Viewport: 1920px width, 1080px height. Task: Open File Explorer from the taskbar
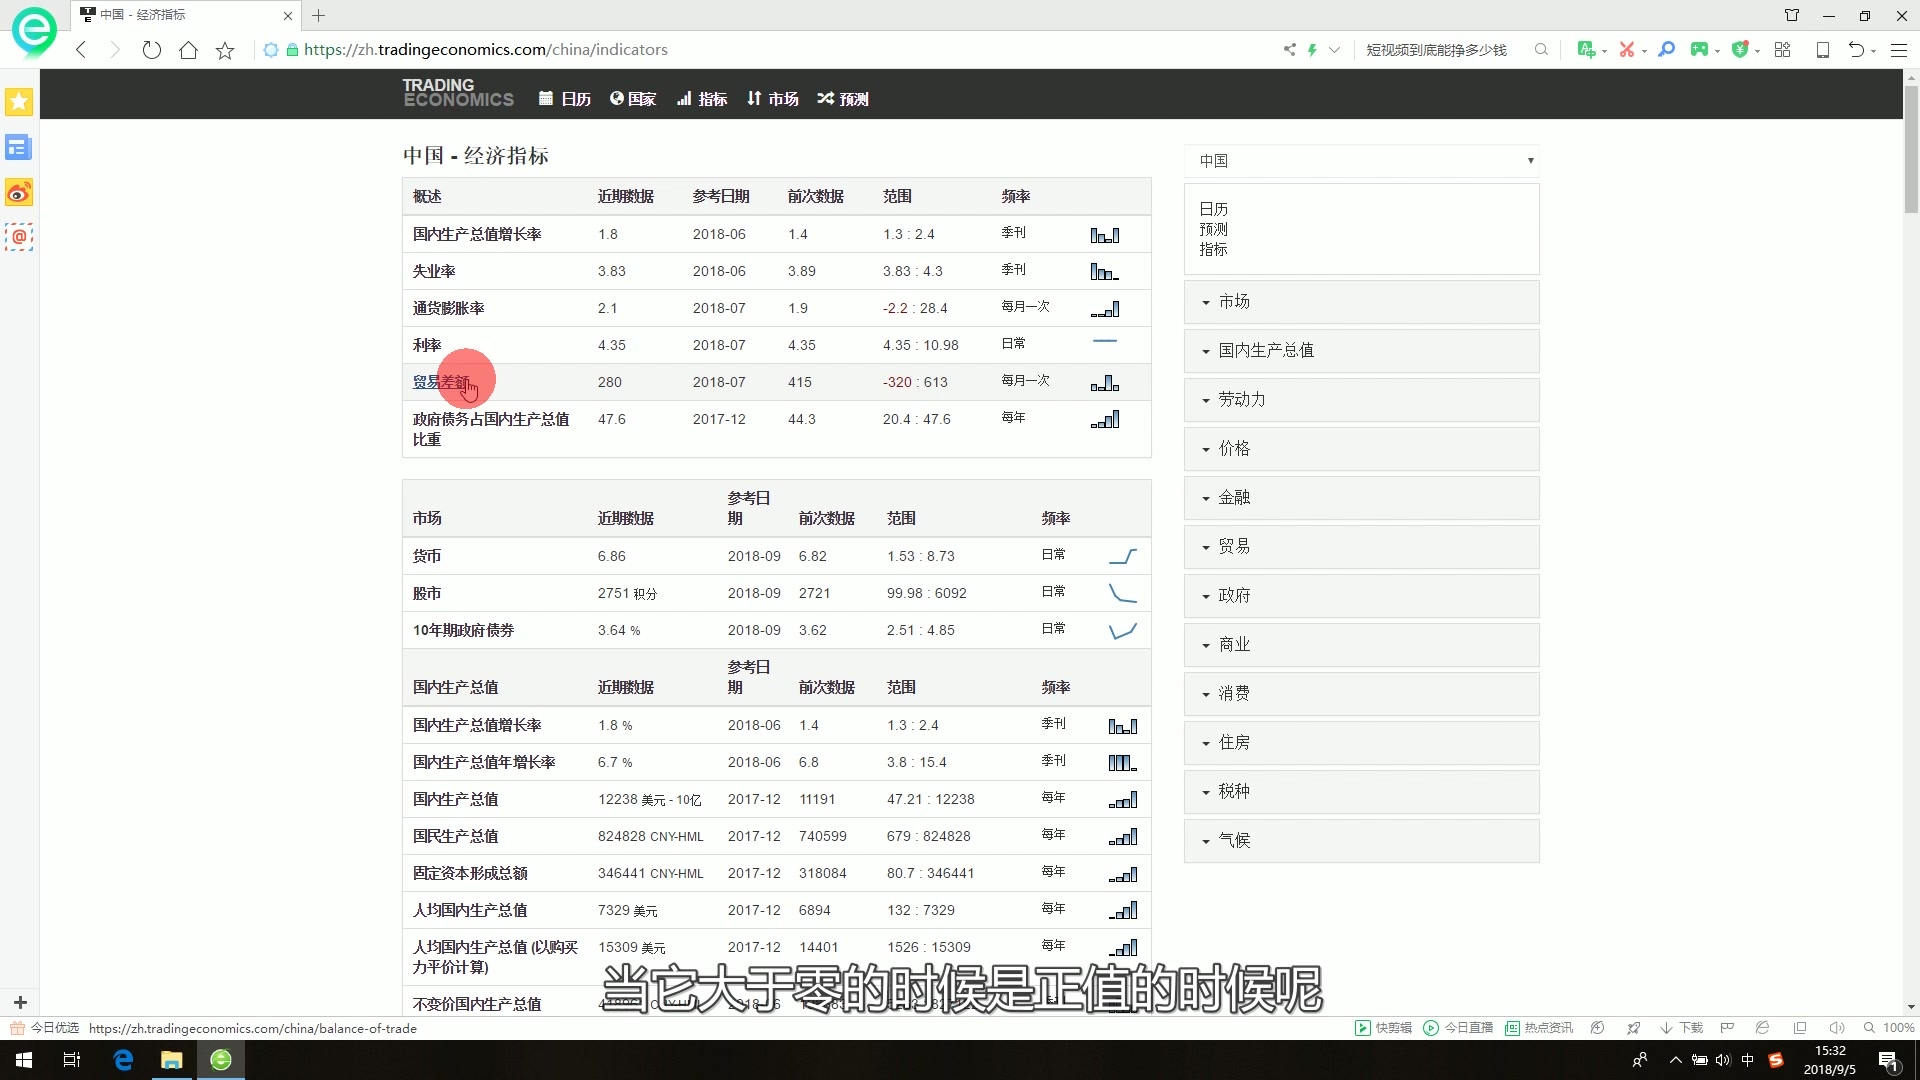(x=172, y=1060)
